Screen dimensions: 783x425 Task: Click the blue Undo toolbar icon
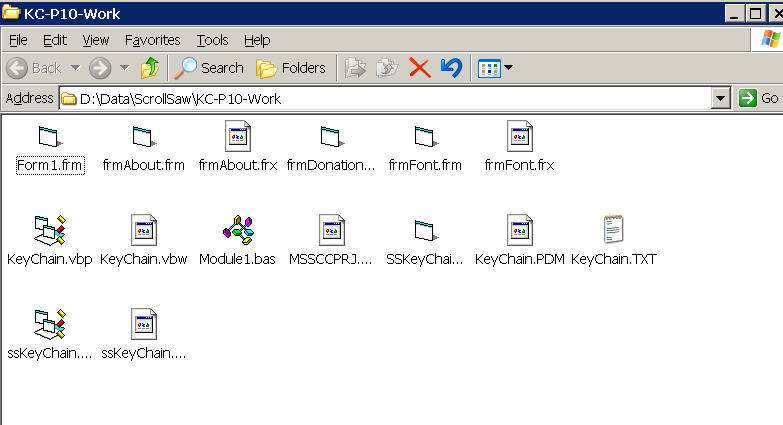click(451, 68)
